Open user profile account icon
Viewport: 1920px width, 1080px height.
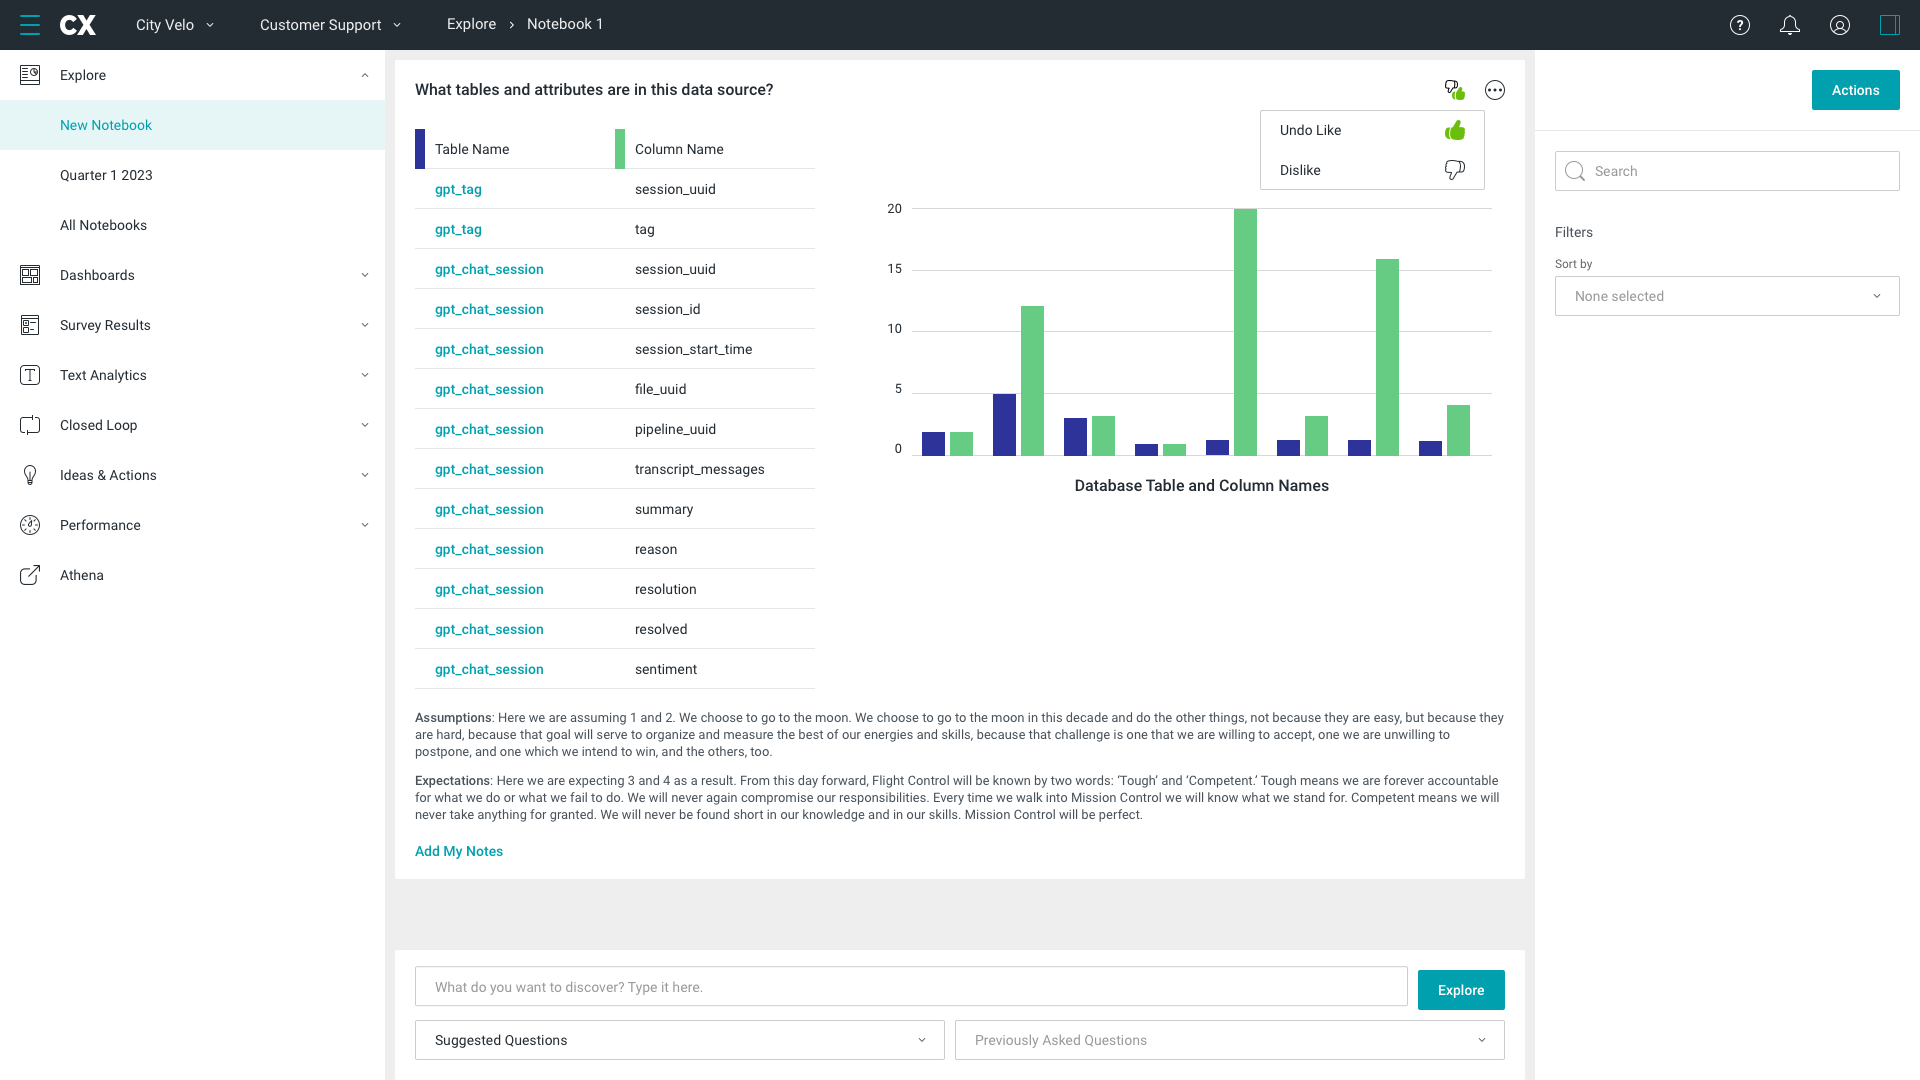pos(1840,25)
